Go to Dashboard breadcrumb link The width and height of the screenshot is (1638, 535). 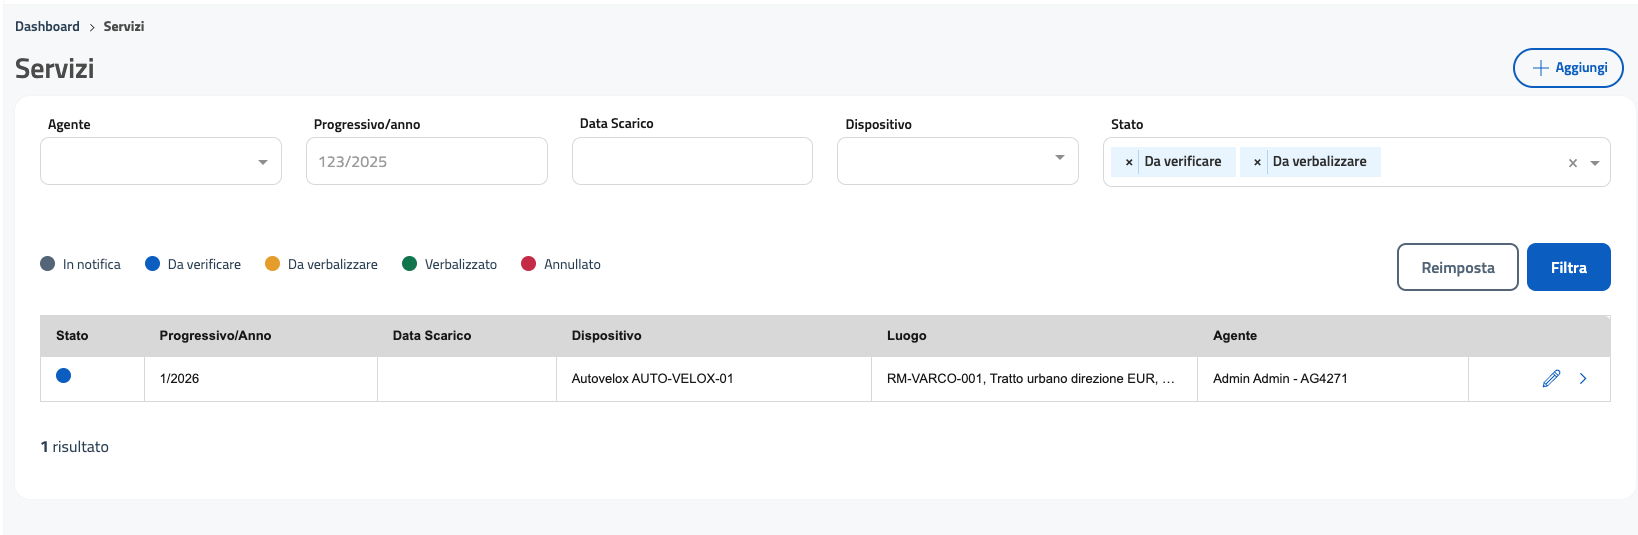click(47, 27)
